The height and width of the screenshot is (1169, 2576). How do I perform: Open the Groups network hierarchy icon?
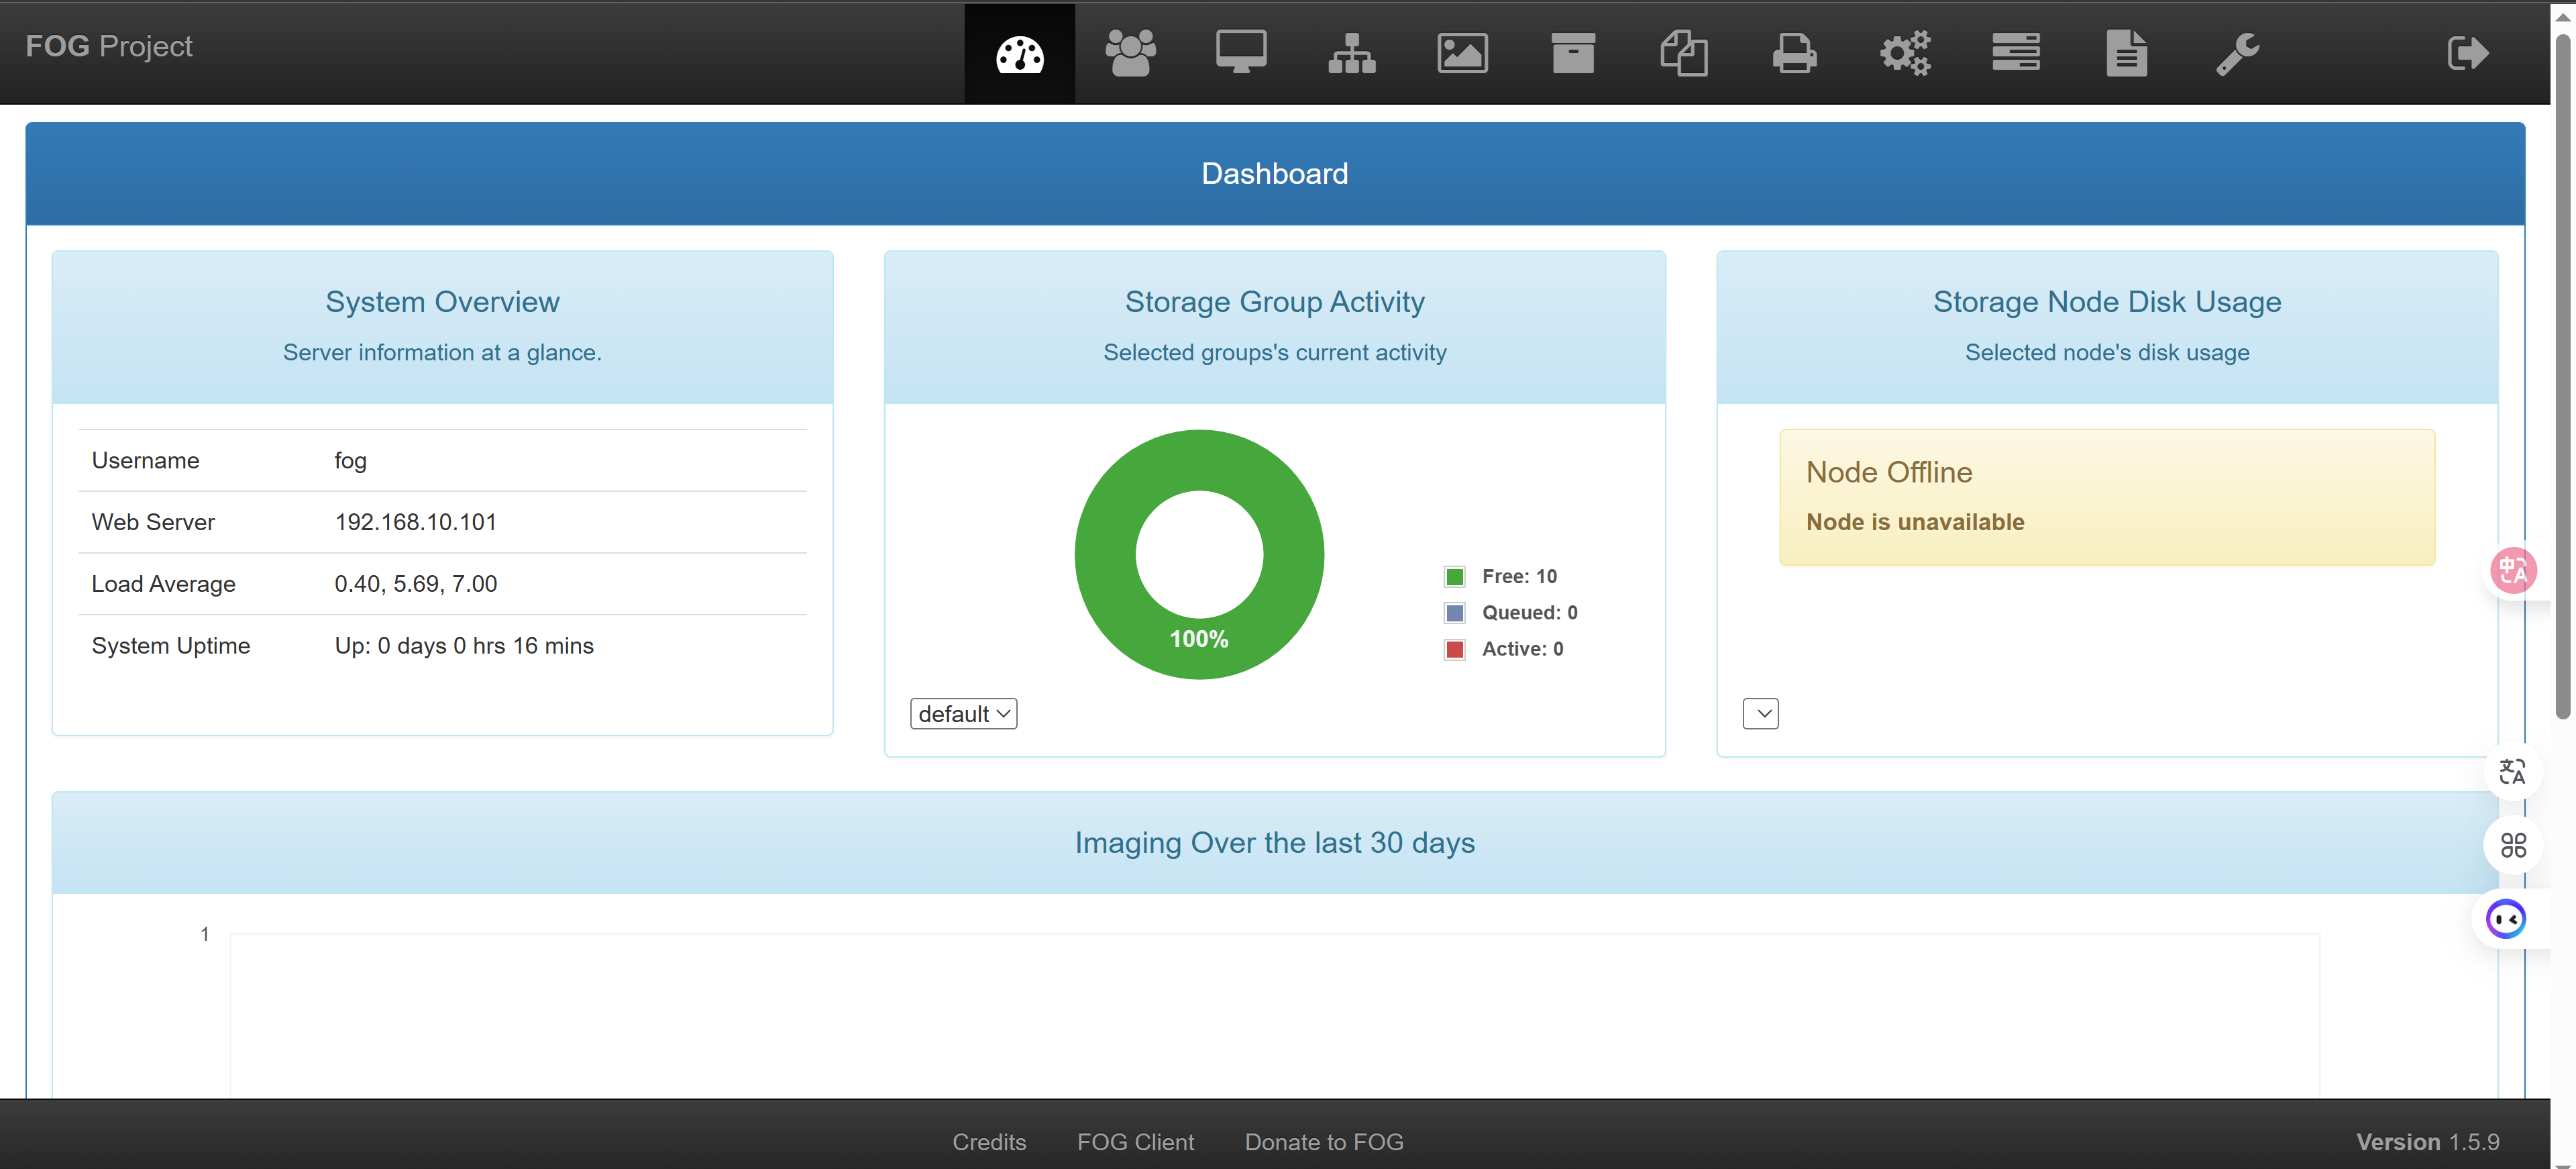pos(1352,53)
